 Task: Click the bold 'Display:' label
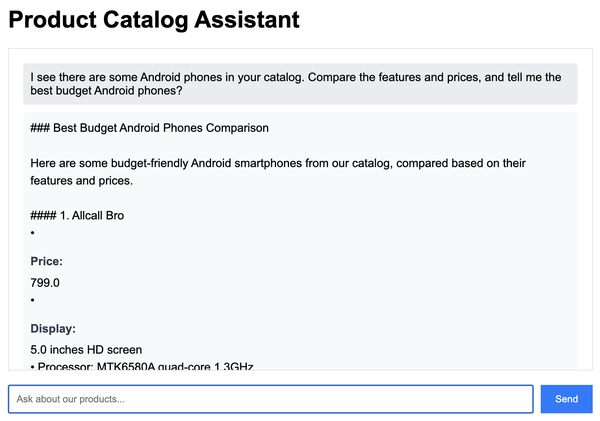[53, 328]
